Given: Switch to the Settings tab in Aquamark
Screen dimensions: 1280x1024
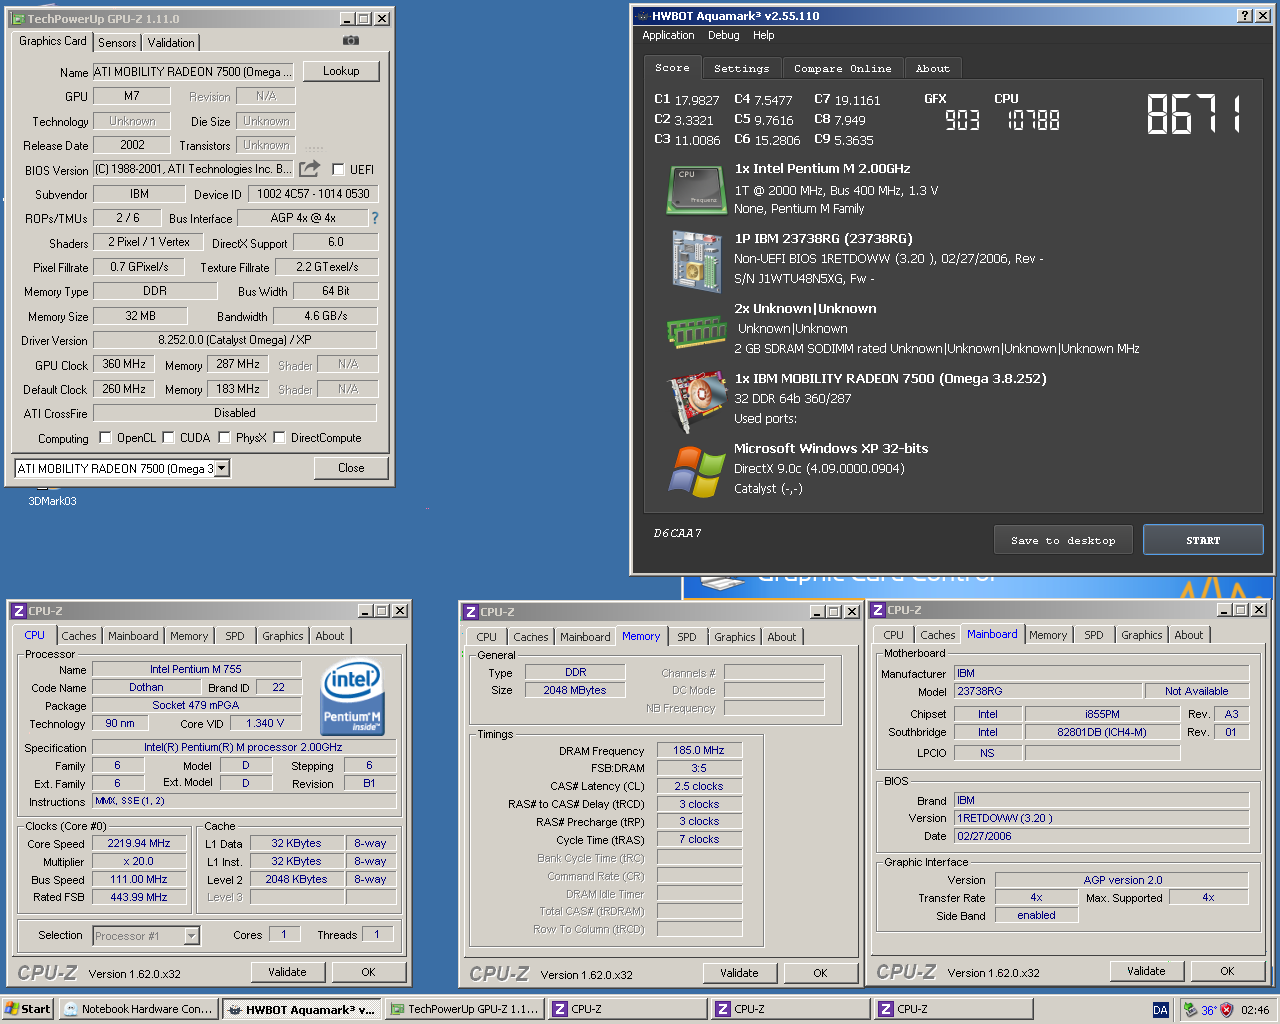Looking at the screenshot, I should pos(742,69).
